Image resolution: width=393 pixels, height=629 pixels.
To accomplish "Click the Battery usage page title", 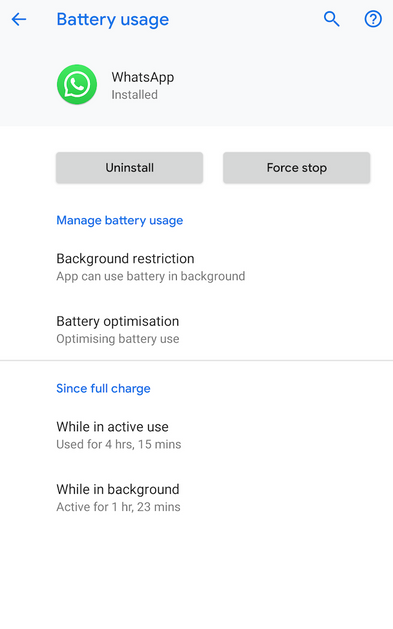I will click(x=113, y=20).
